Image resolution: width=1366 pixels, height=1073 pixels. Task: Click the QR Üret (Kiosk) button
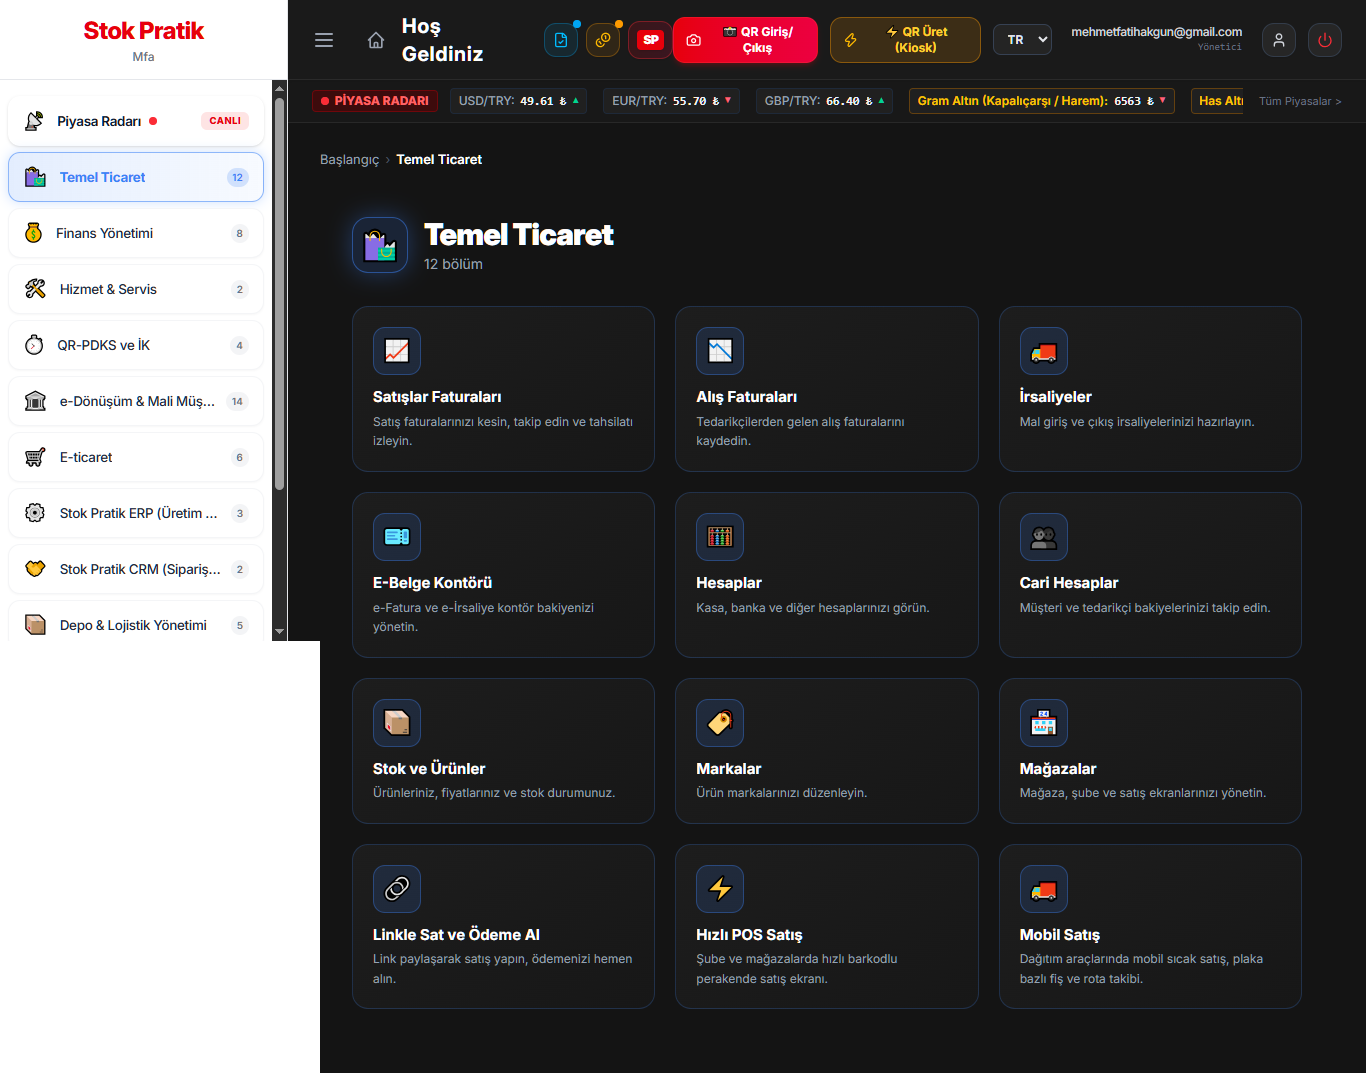(x=905, y=40)
